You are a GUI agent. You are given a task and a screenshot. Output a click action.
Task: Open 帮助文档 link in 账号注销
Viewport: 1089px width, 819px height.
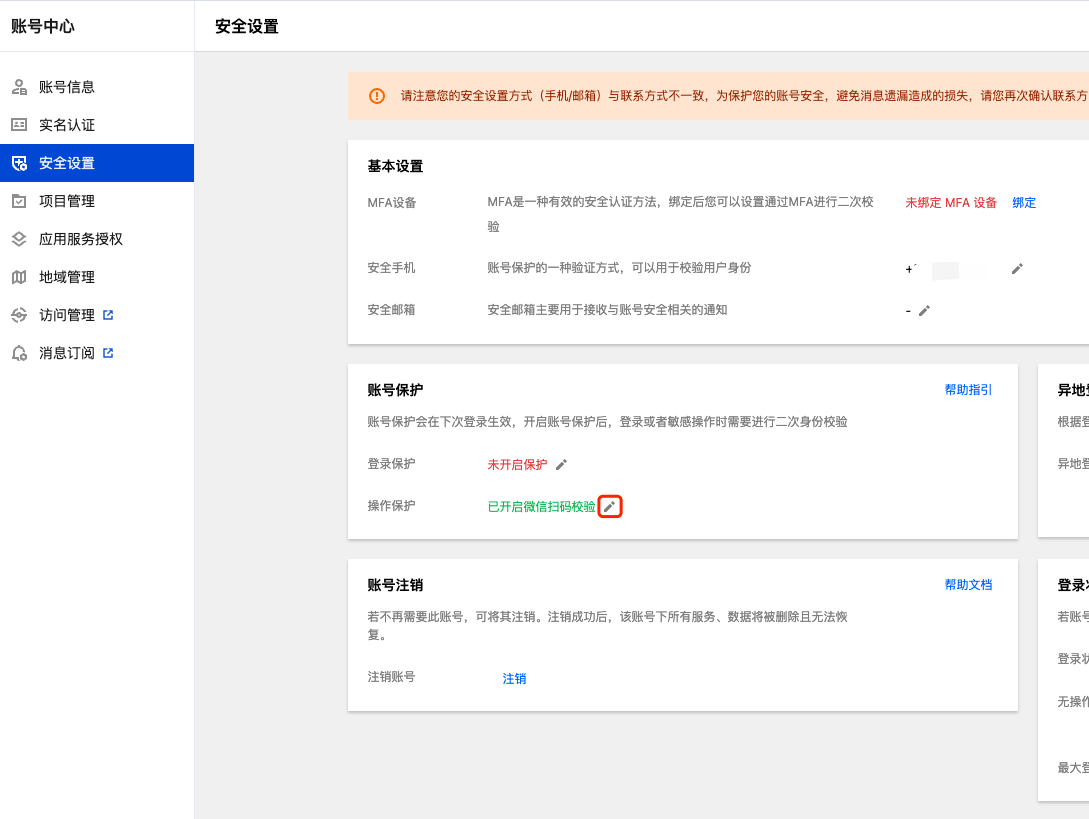[x=968, y=585]
